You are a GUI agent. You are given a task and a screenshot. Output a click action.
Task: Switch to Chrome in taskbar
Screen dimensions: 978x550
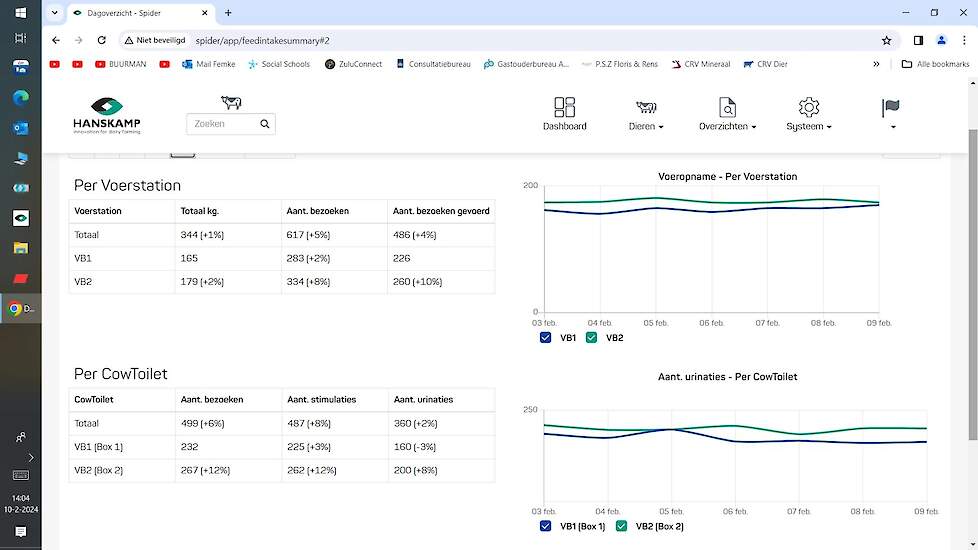click(x=21, y=308)
